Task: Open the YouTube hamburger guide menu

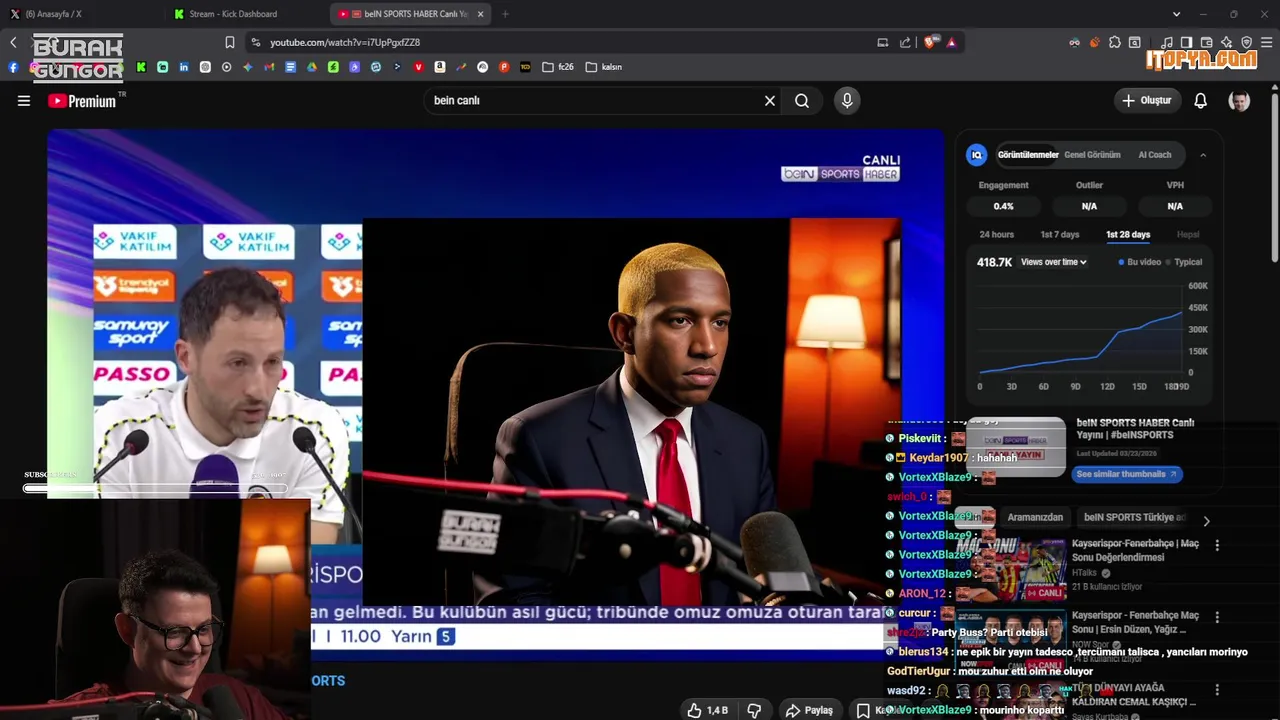Action: (24, 100)
